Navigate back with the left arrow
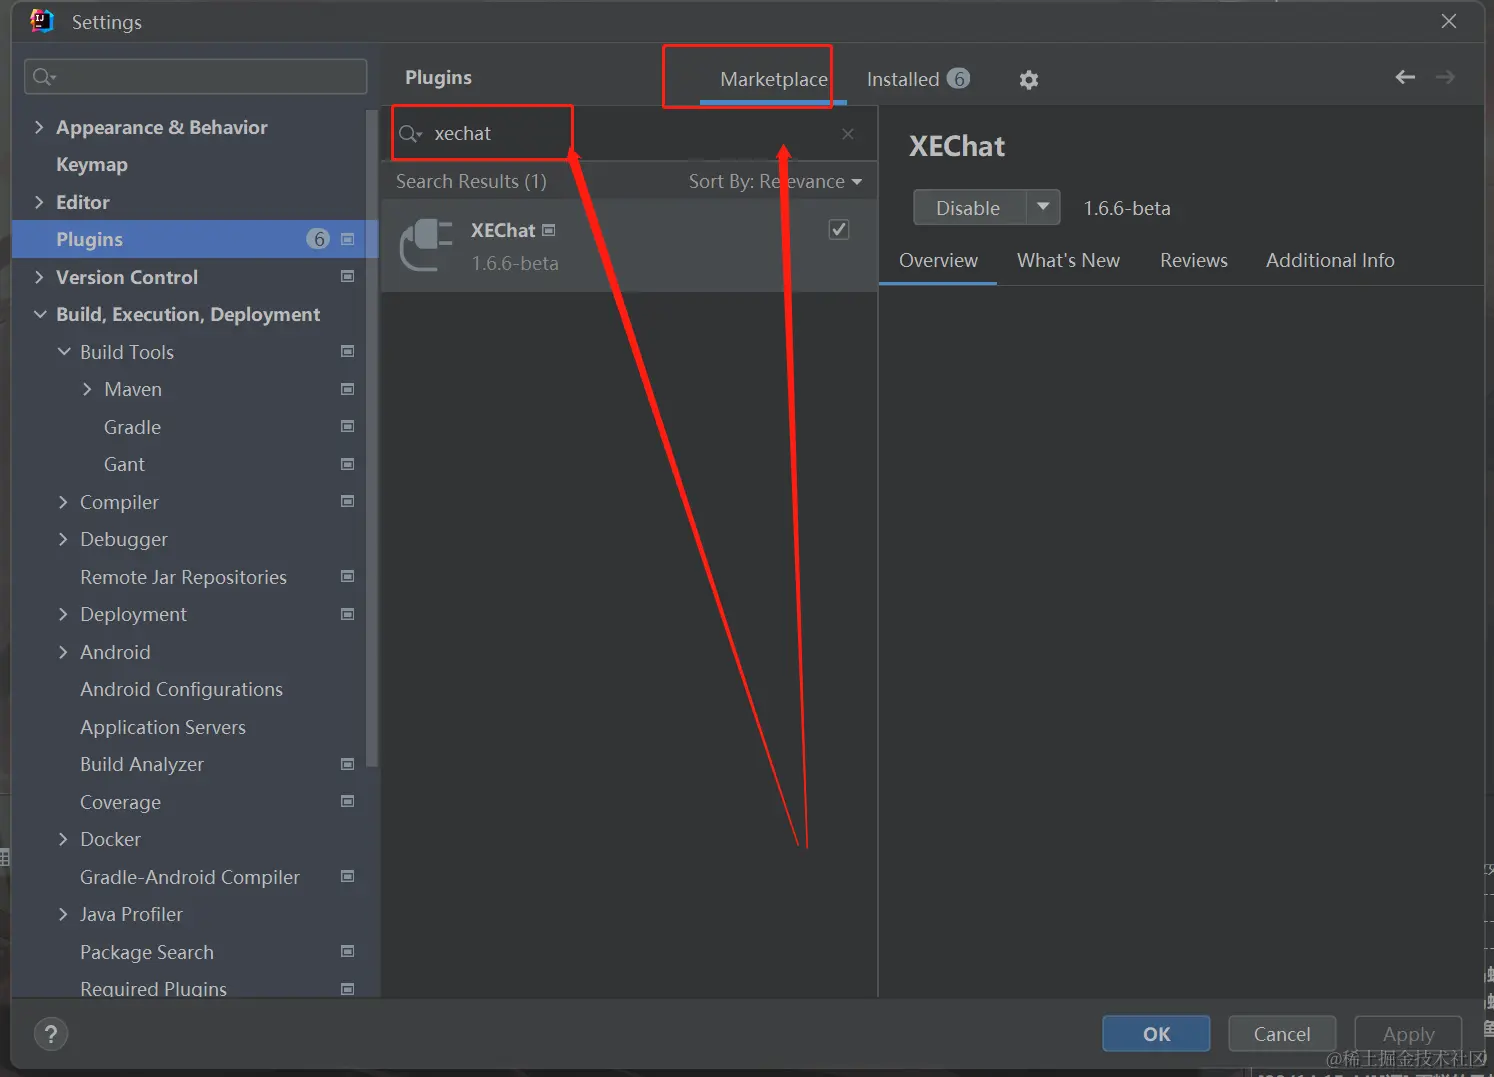 (1405, 77)
